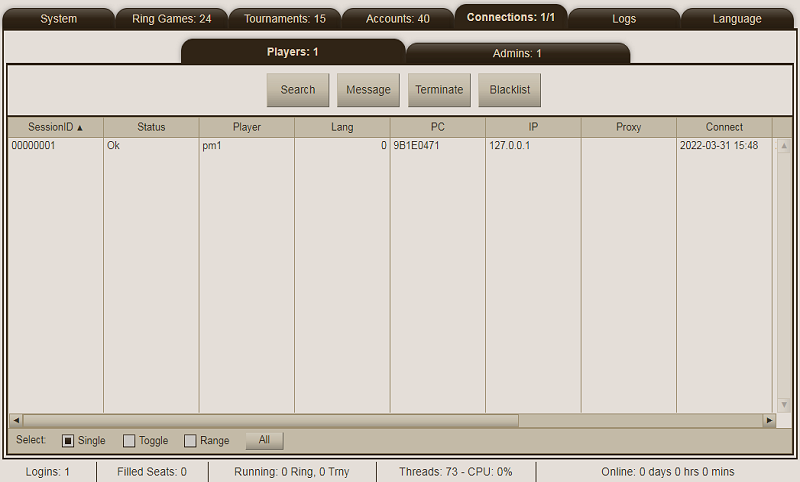Switch to the Admins sub-tab

pyautogui.click(x=517, y=54)
